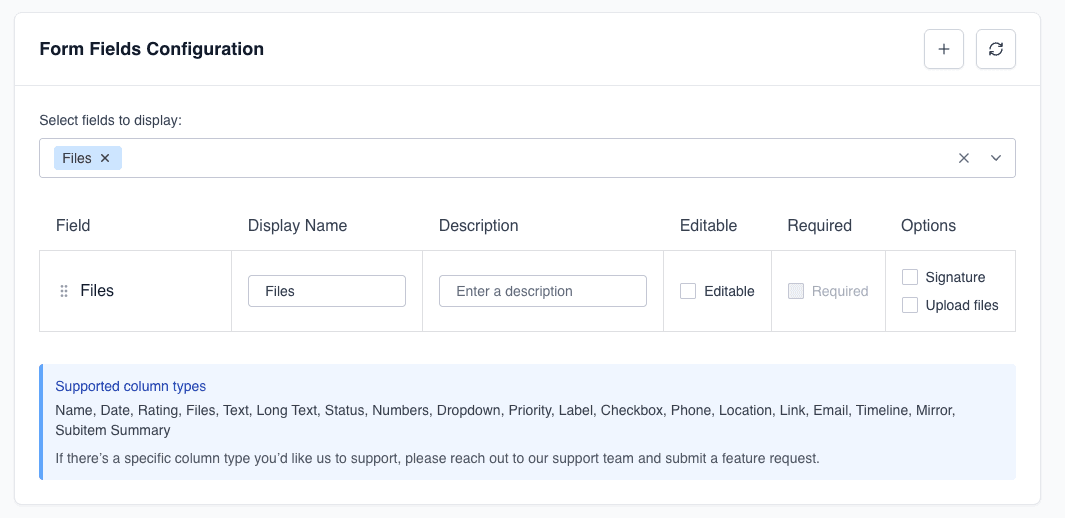The image size is (1072, 518).
Task: Click the plus add field icon
Action: tap(944, 49)
